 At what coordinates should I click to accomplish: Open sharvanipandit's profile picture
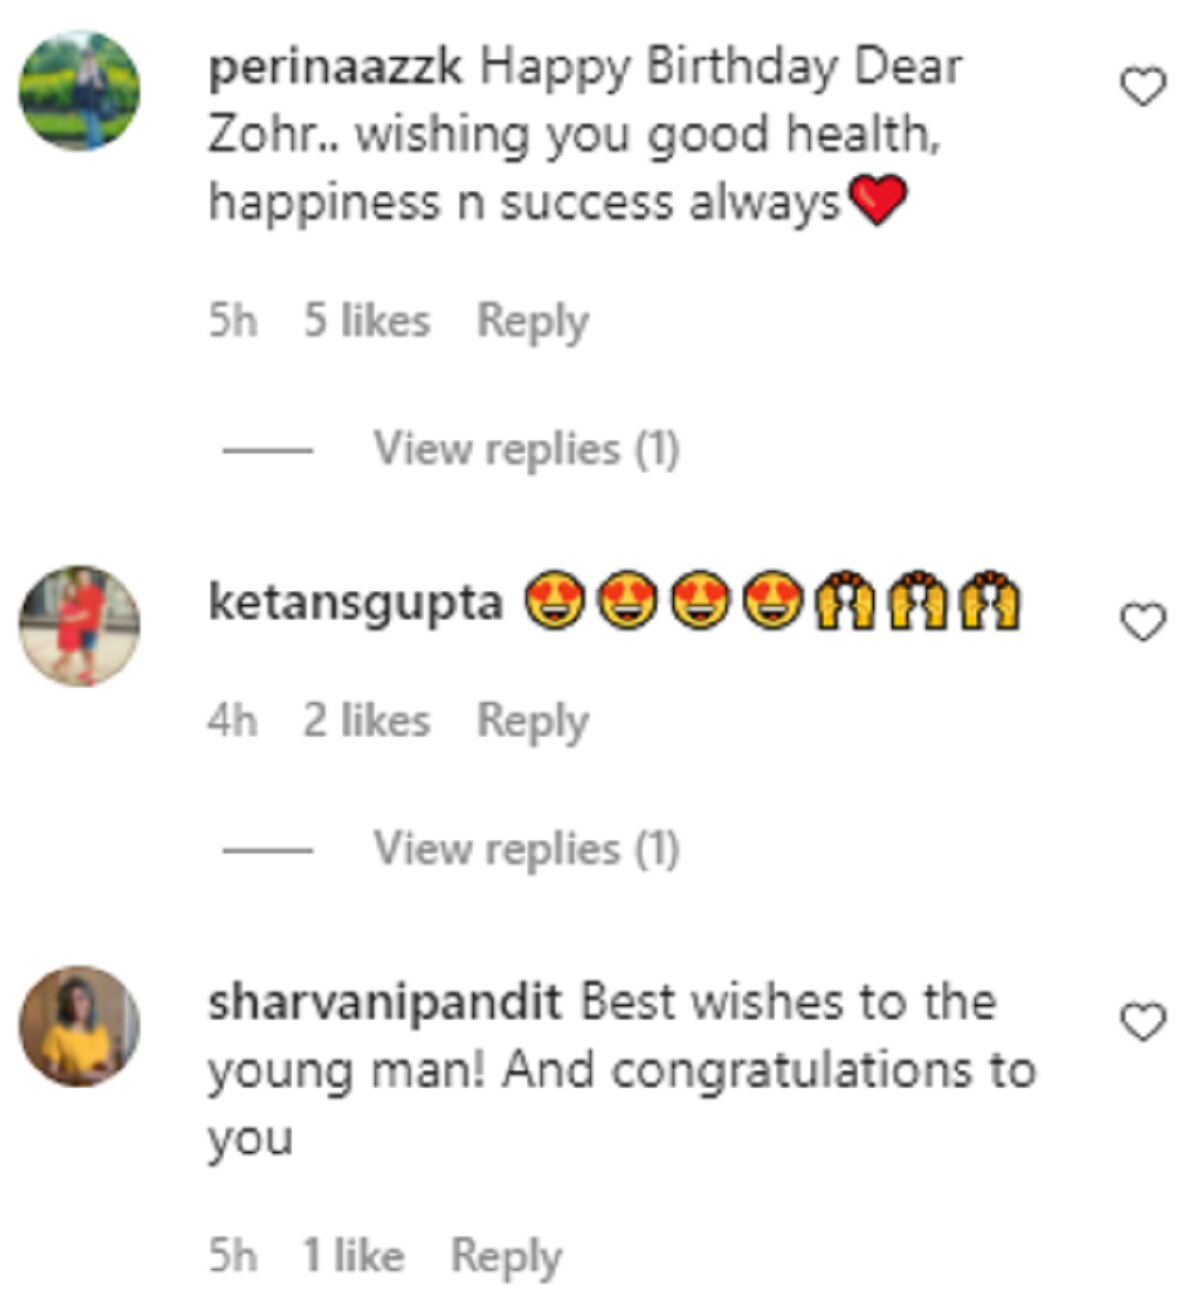coord(80,1026)
